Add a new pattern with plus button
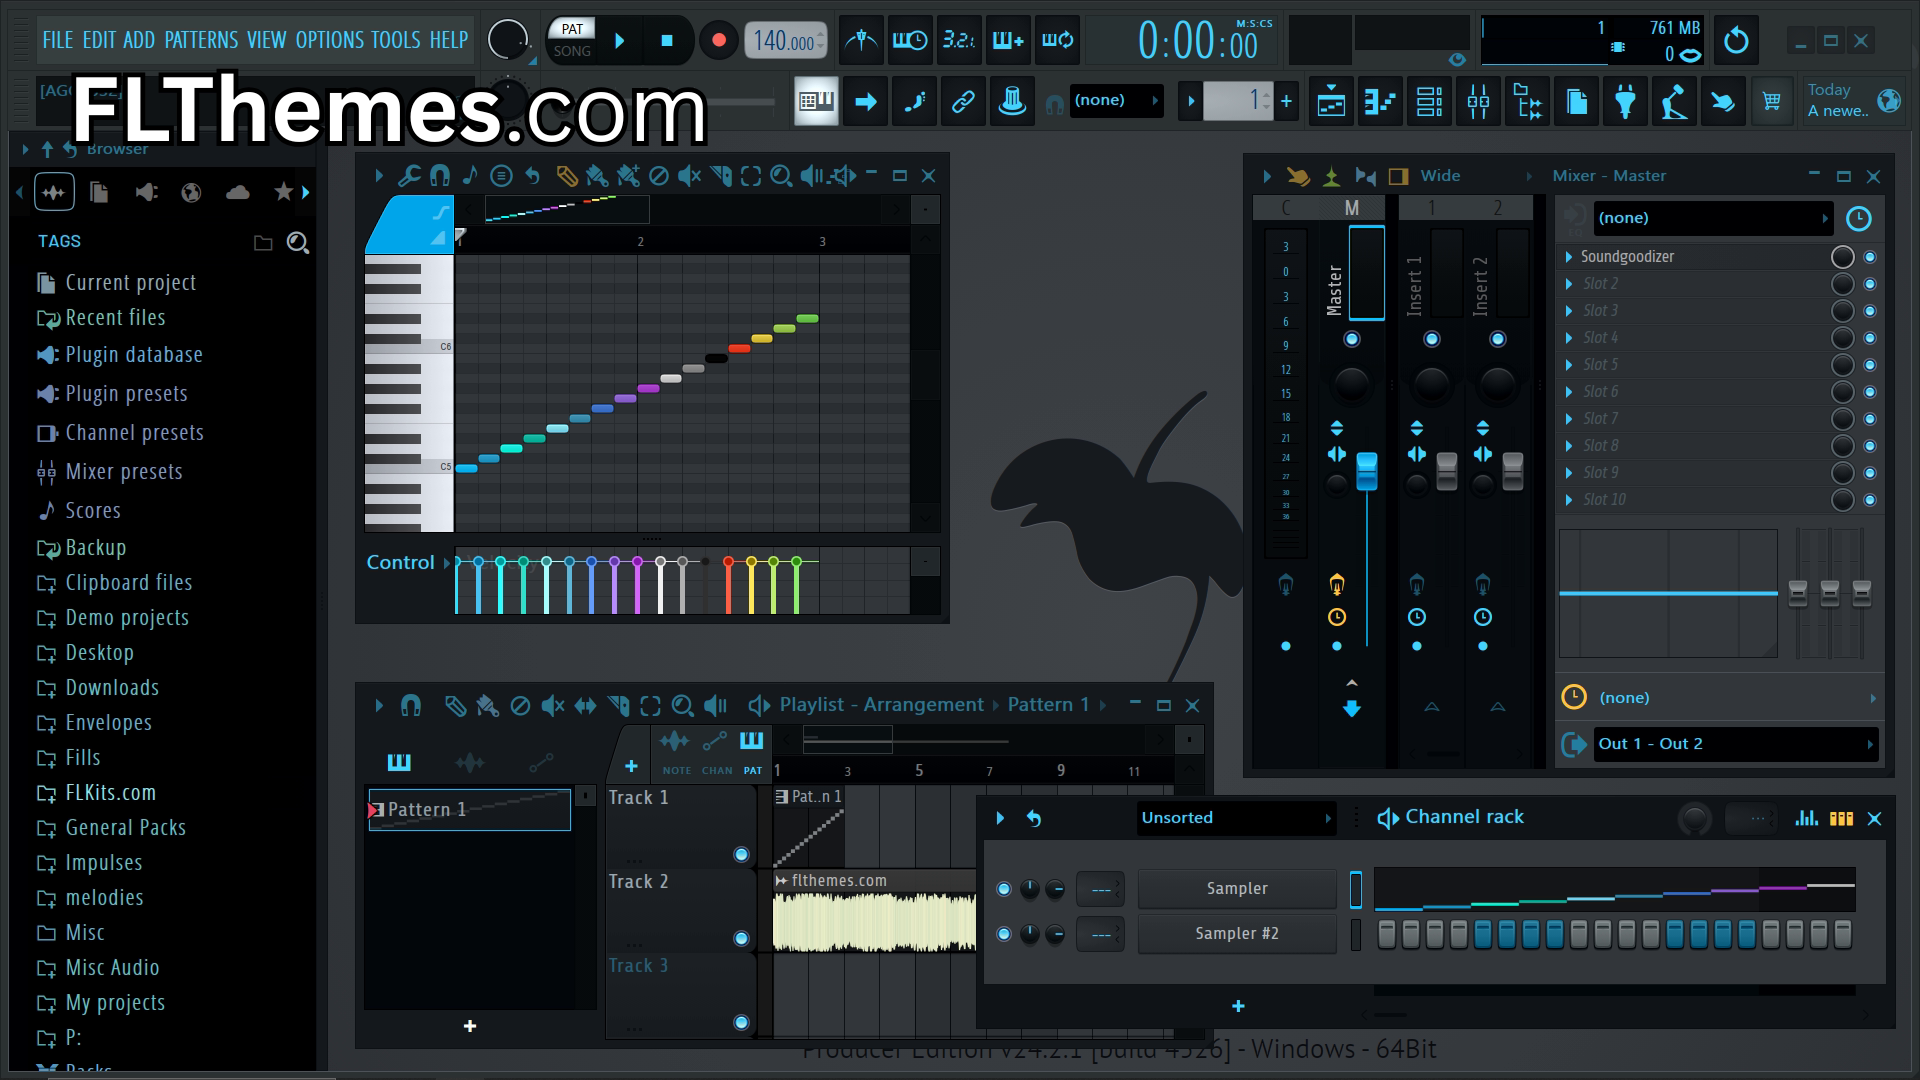 pos(1286,100)
